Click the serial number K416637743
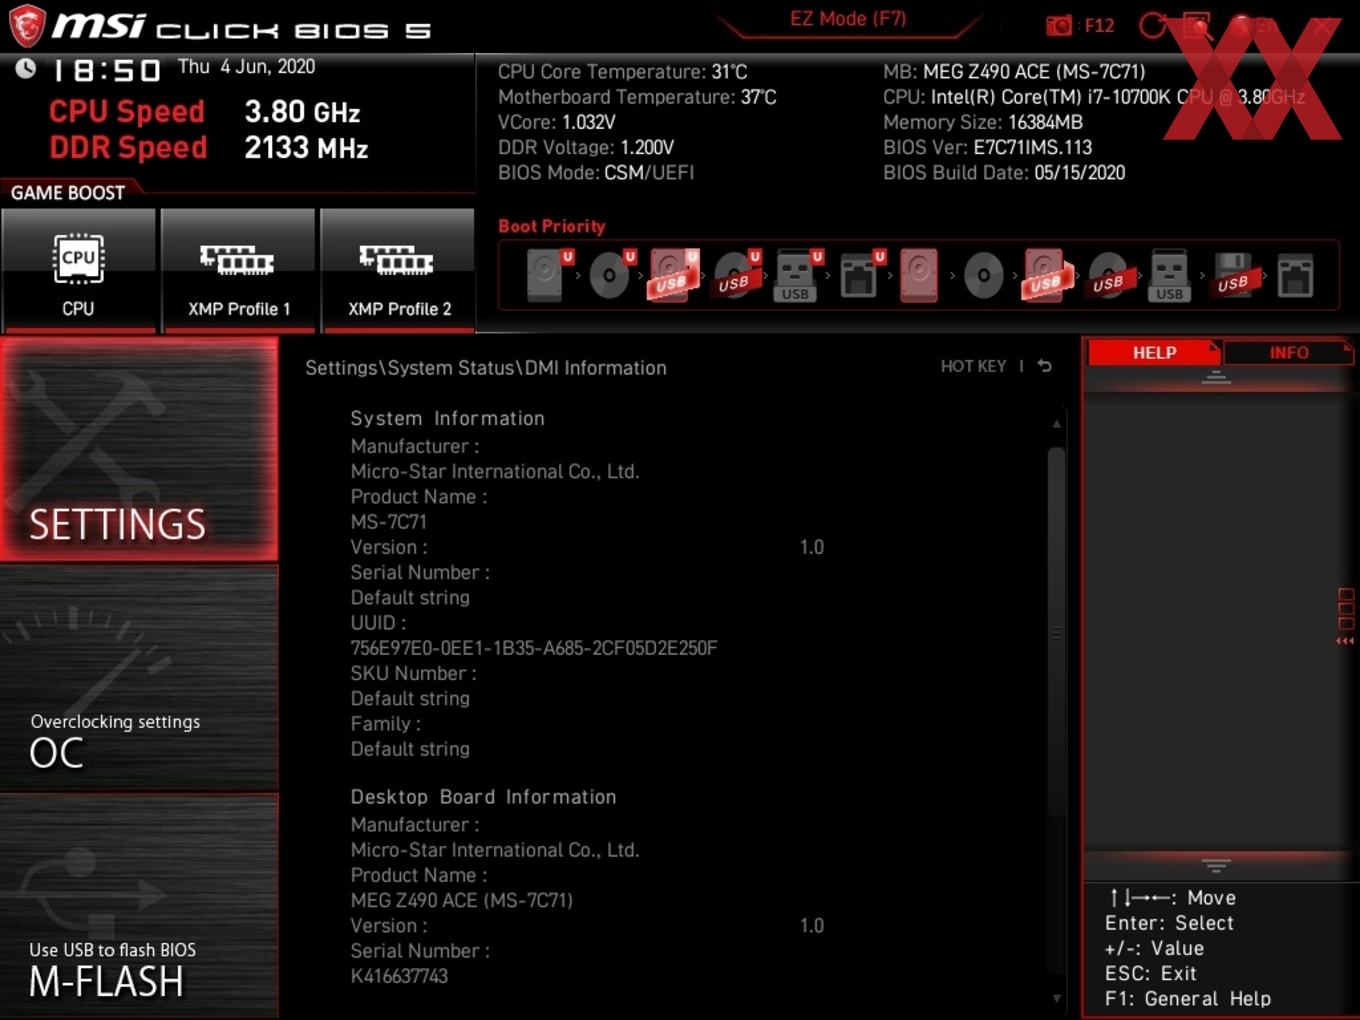The width and height of the screenshot is (1360, 1020). (399, 976)
